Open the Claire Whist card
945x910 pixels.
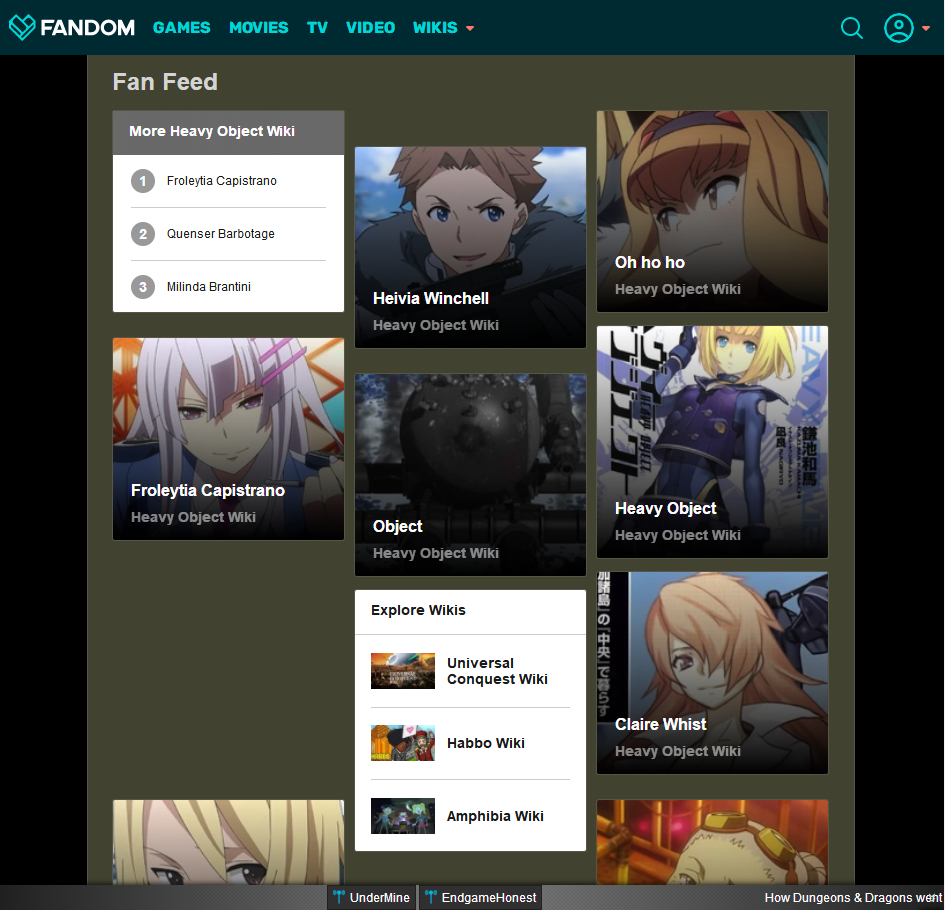click(712, 673)
